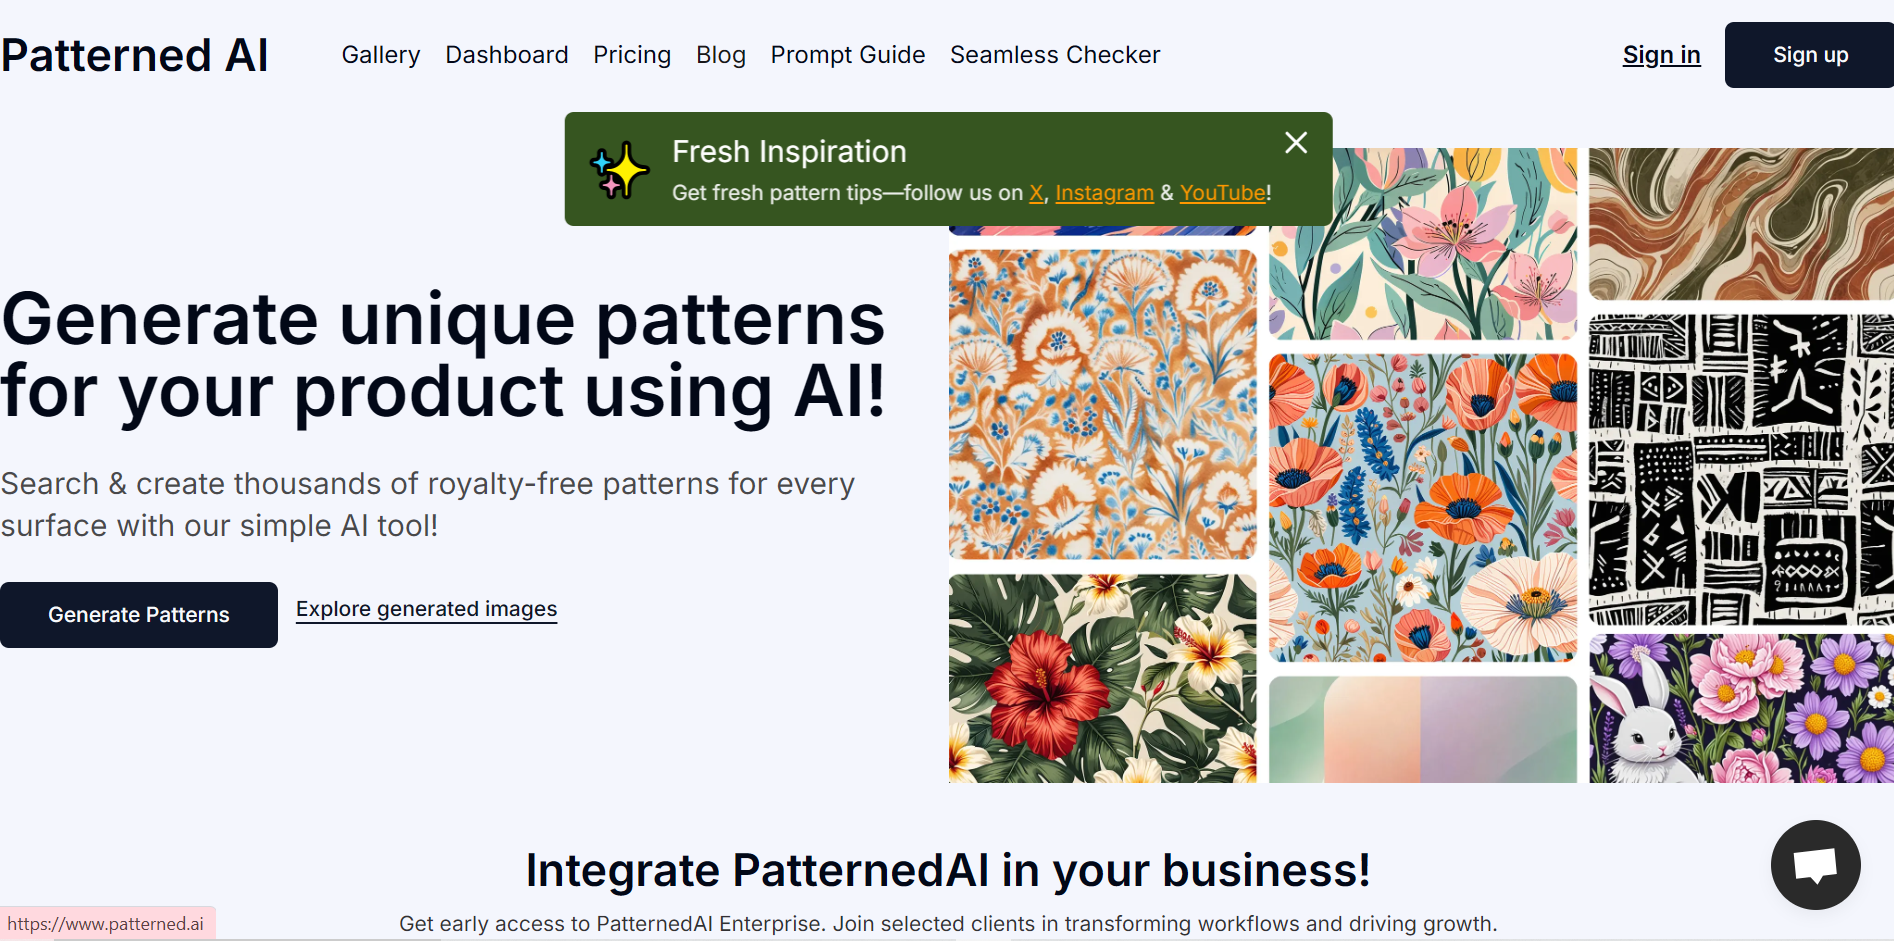Click the Sign up button
This screenshot has height=941, width=1894.
tap(1809, 55)
